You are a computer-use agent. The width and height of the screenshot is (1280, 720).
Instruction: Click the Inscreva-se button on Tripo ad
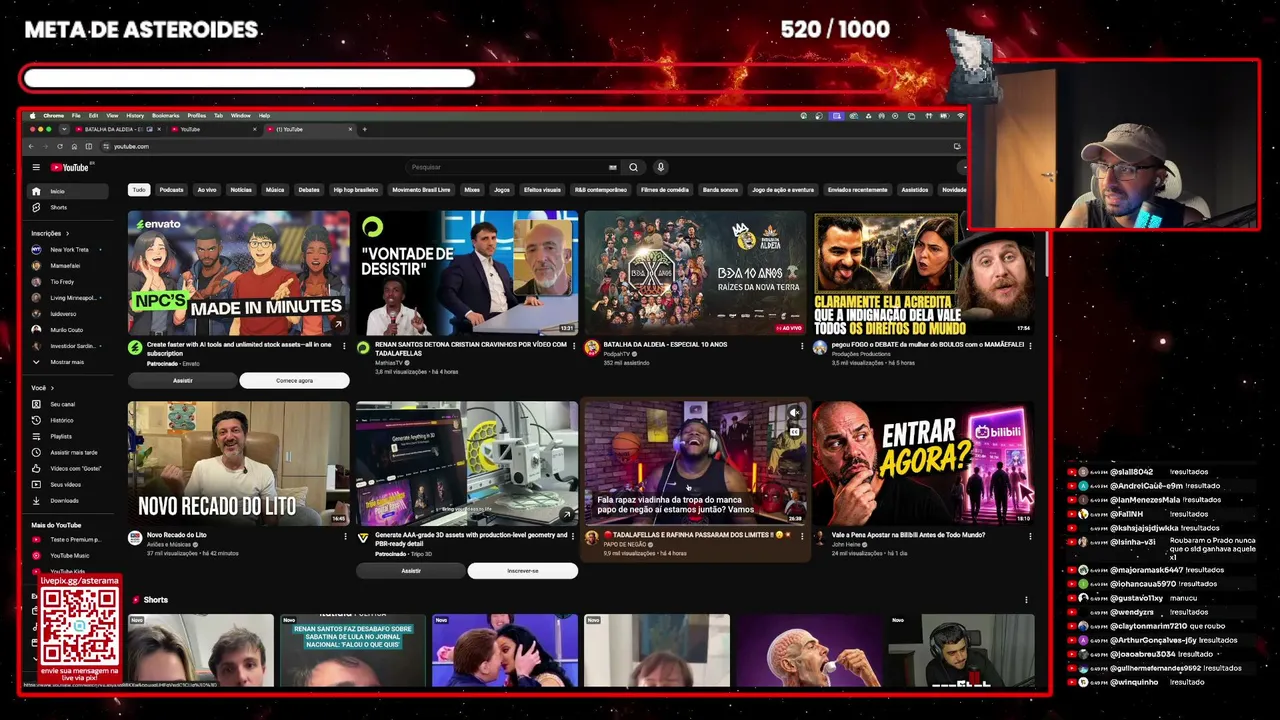(x=522, y=571)
